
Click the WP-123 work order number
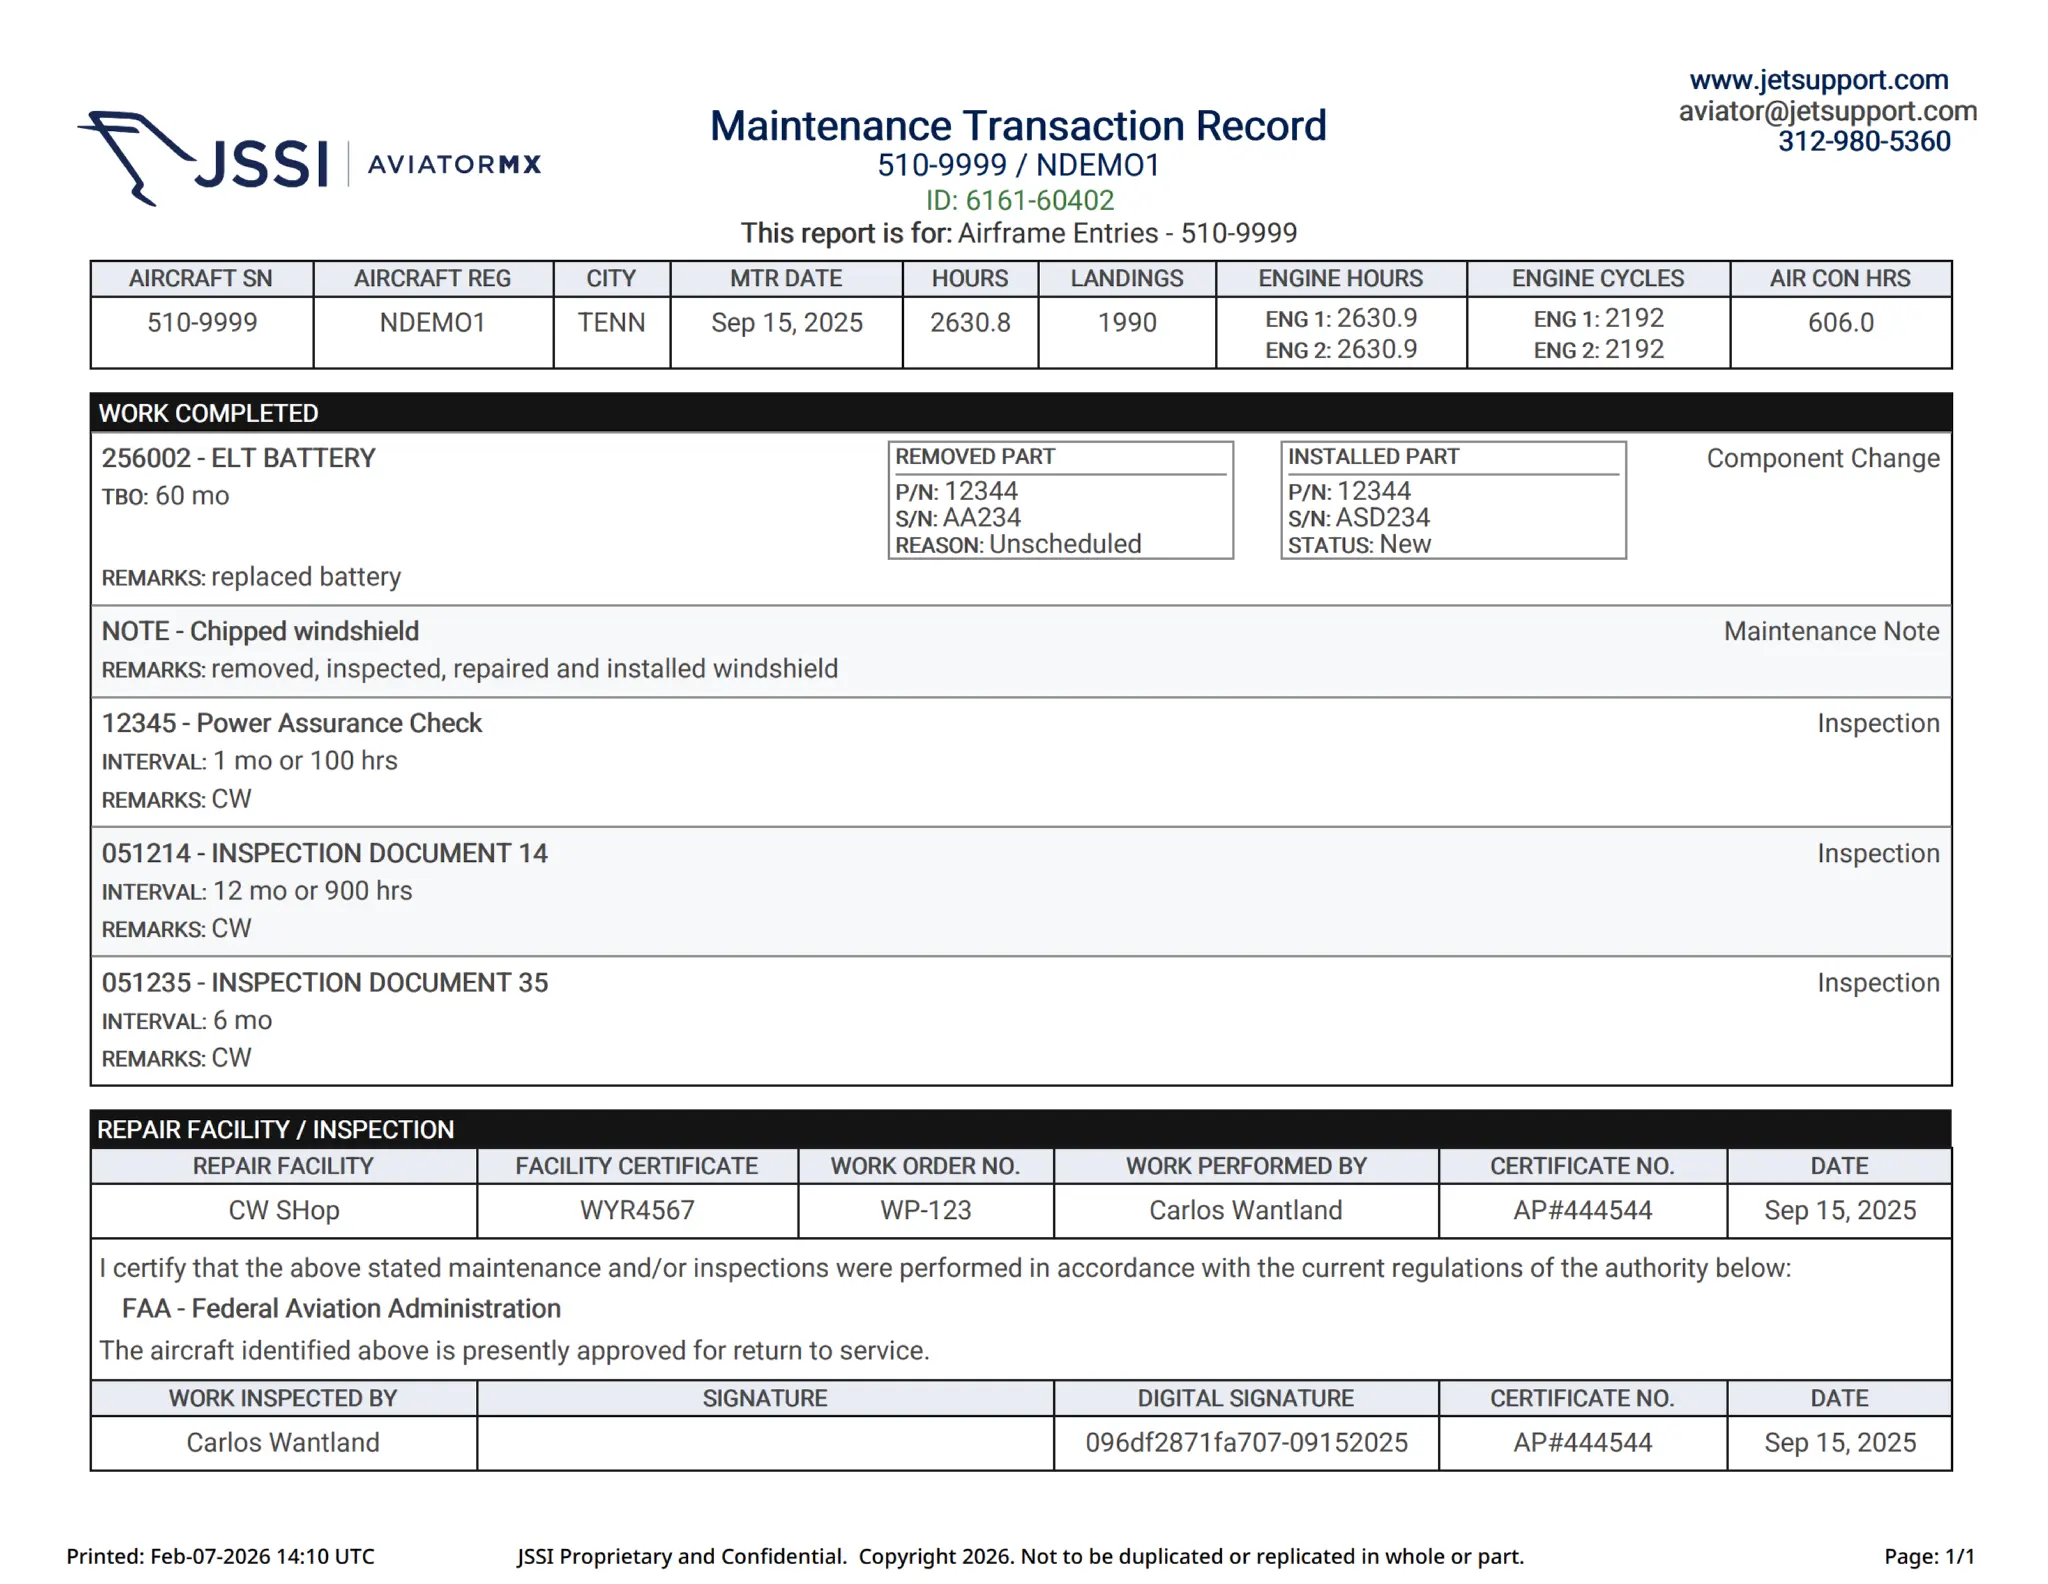point(925,1210)
